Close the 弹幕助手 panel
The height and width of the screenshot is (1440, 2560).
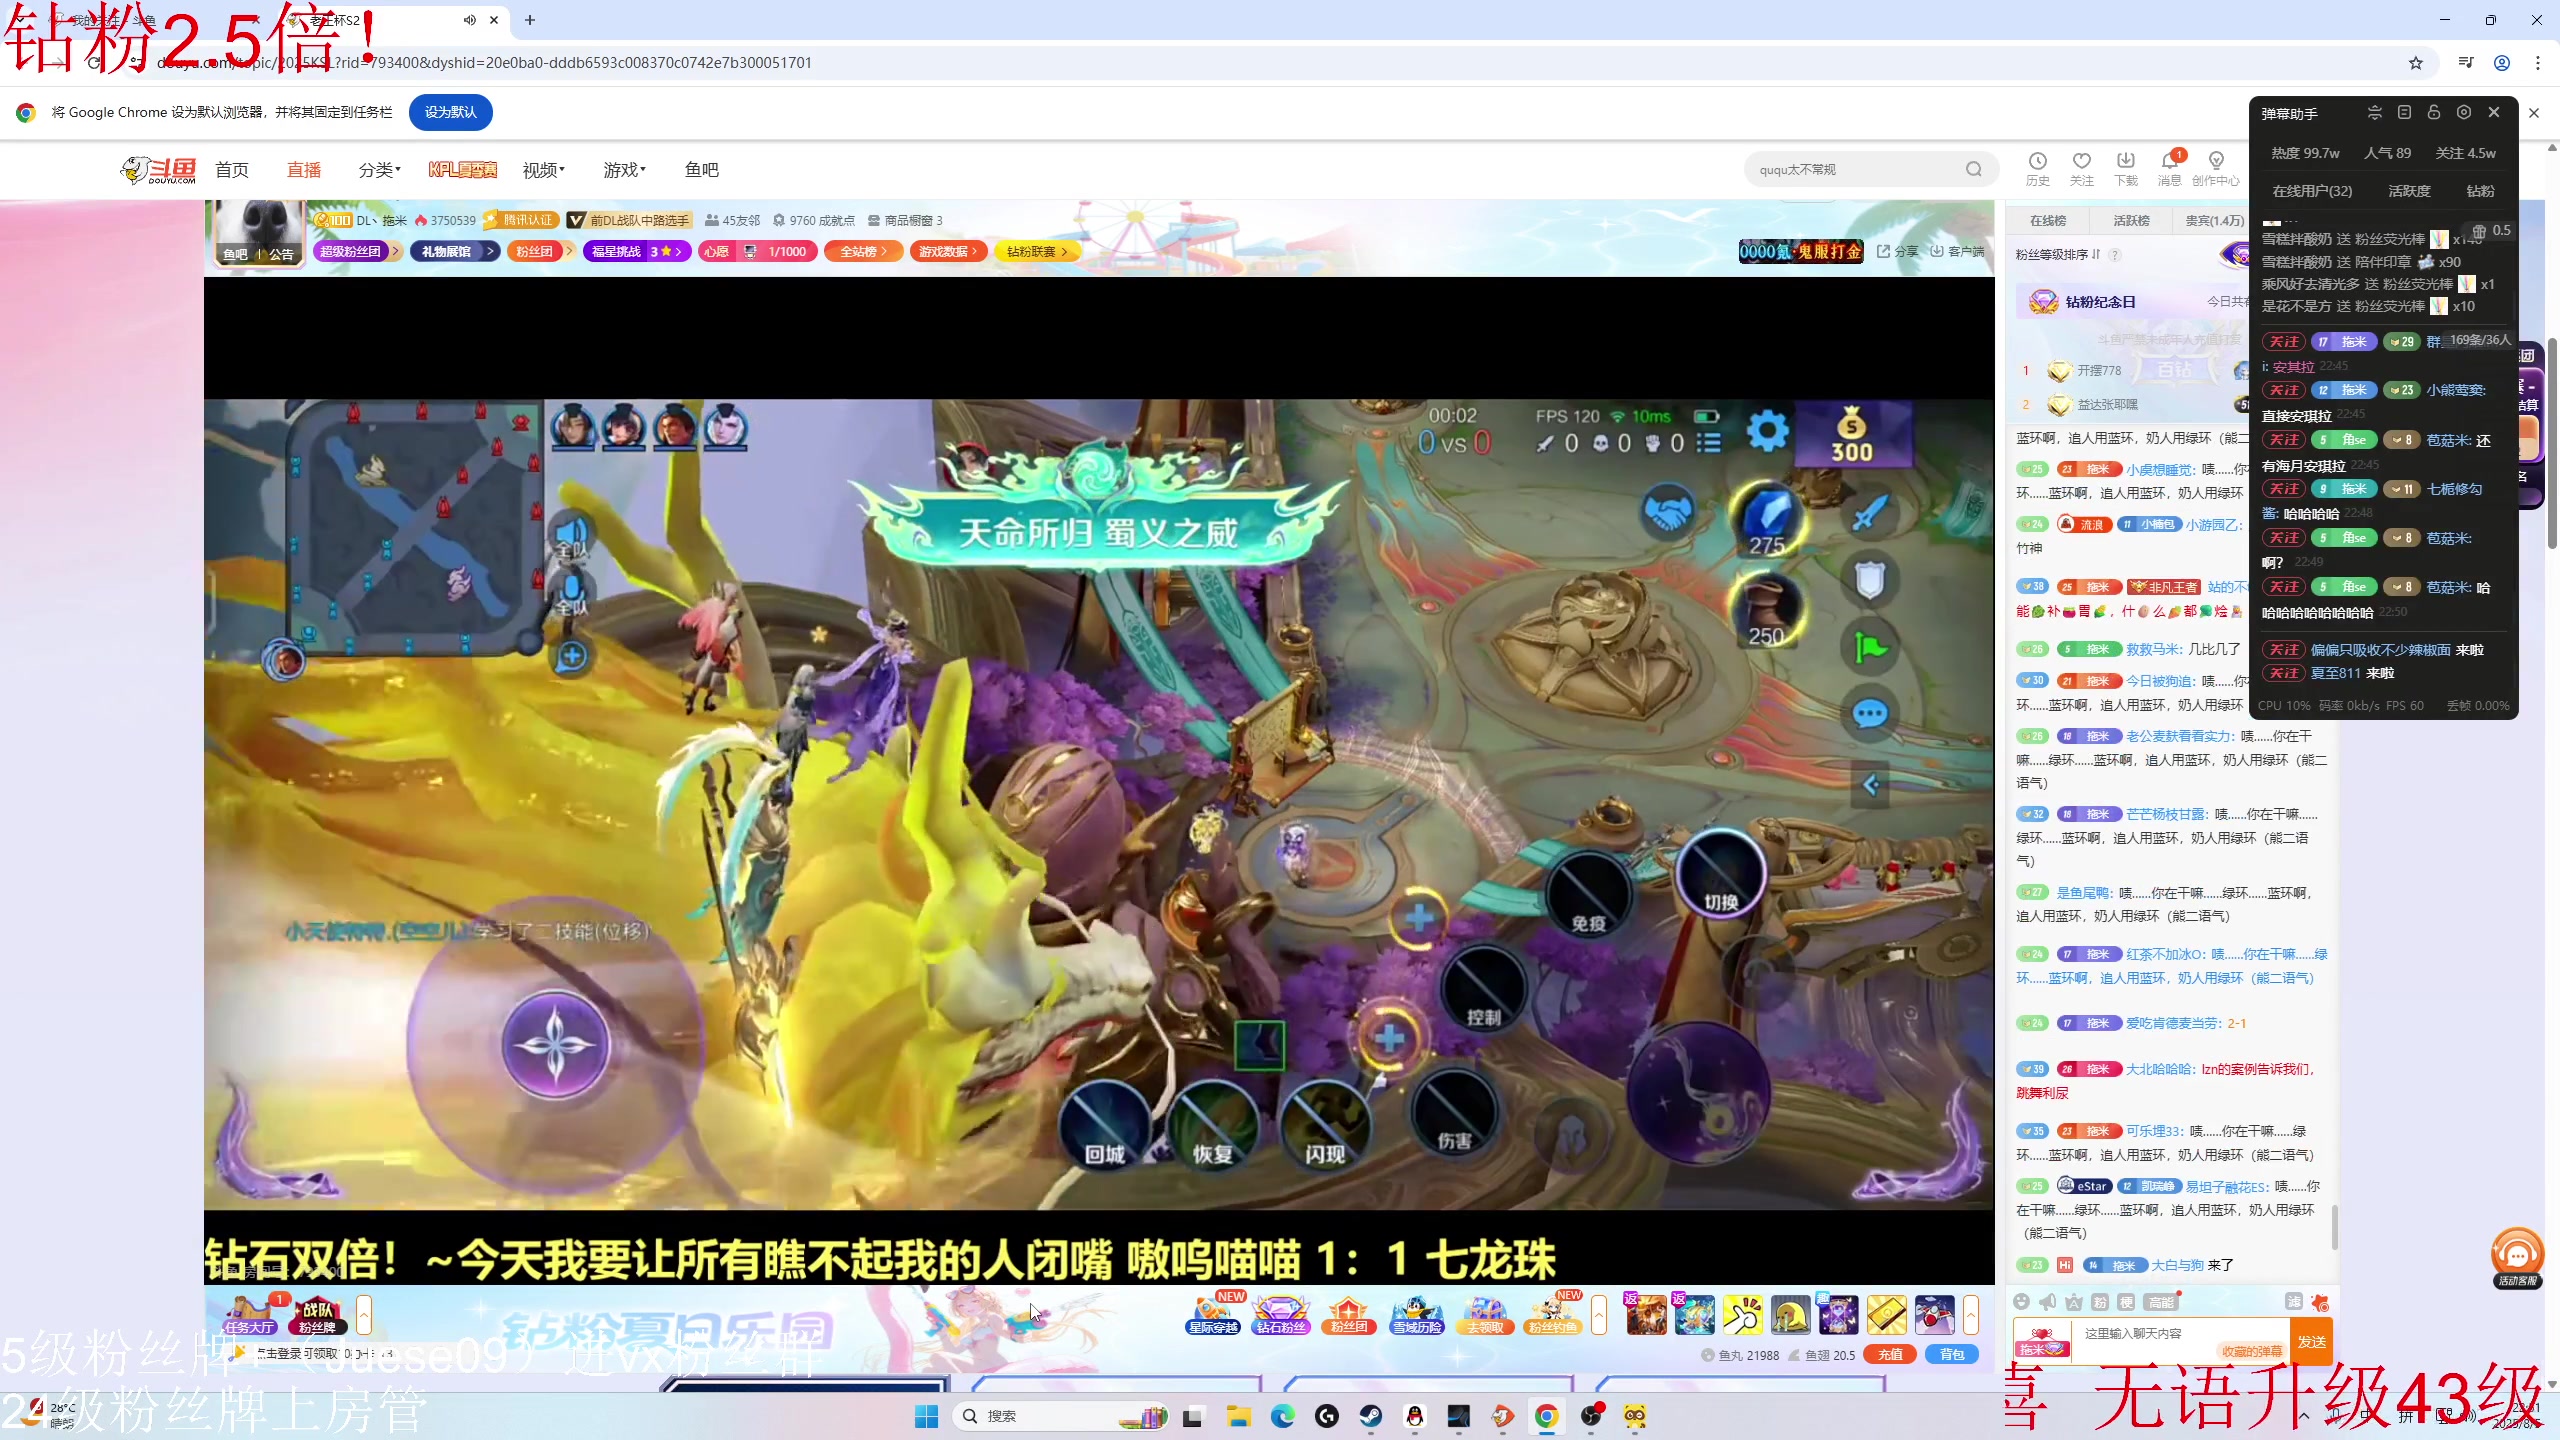pos(2494,112)
